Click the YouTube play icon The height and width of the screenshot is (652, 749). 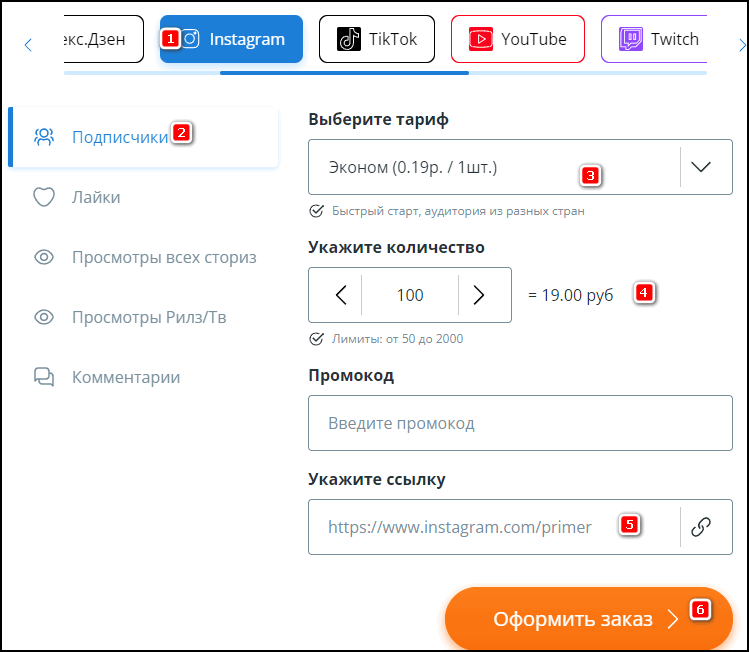(x=481, y=39)
